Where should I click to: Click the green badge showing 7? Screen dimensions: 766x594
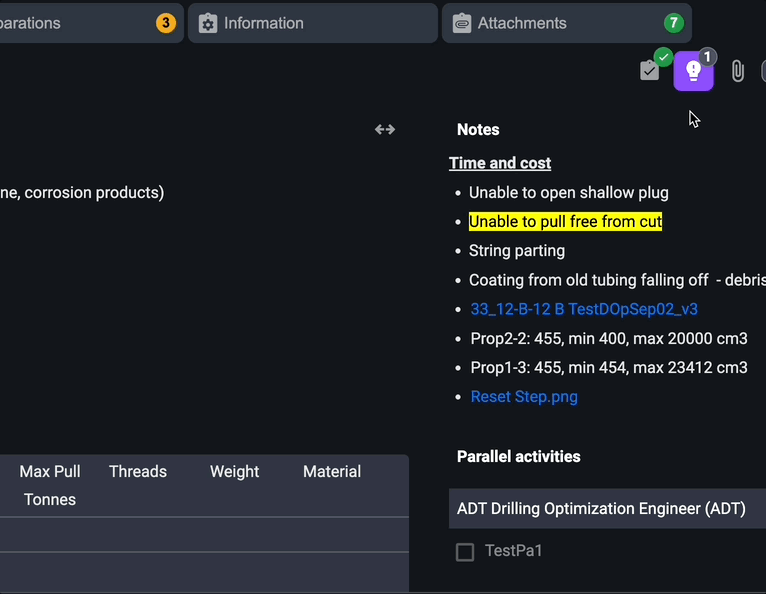point(674,23)
